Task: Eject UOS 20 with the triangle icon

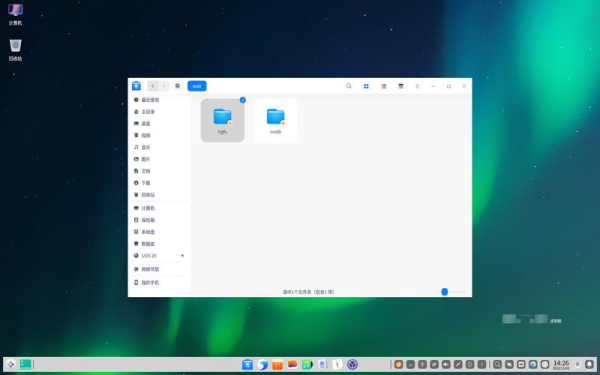Action: (183, 255)
